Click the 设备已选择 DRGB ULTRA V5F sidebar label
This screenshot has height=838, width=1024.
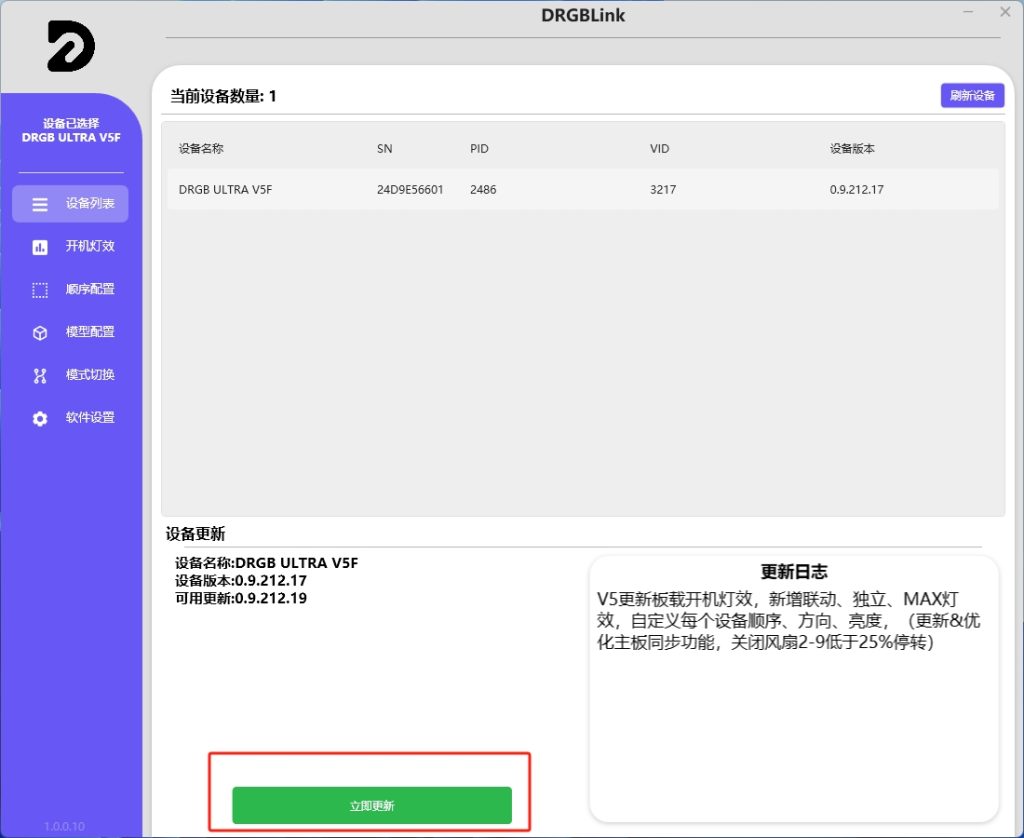[71, 130]
